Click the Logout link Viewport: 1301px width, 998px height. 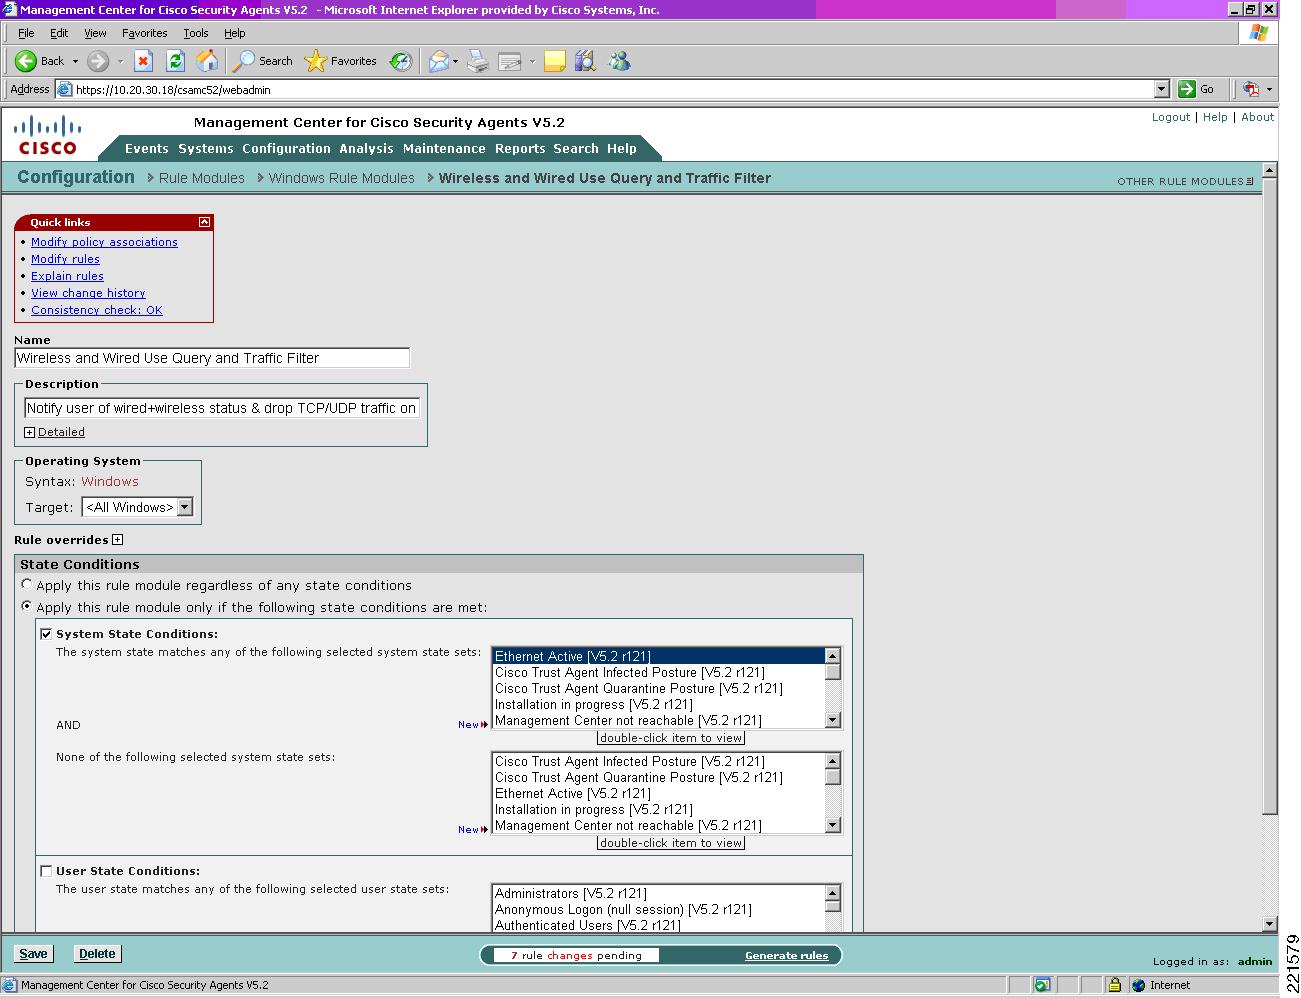click(x=1170, y=117)
